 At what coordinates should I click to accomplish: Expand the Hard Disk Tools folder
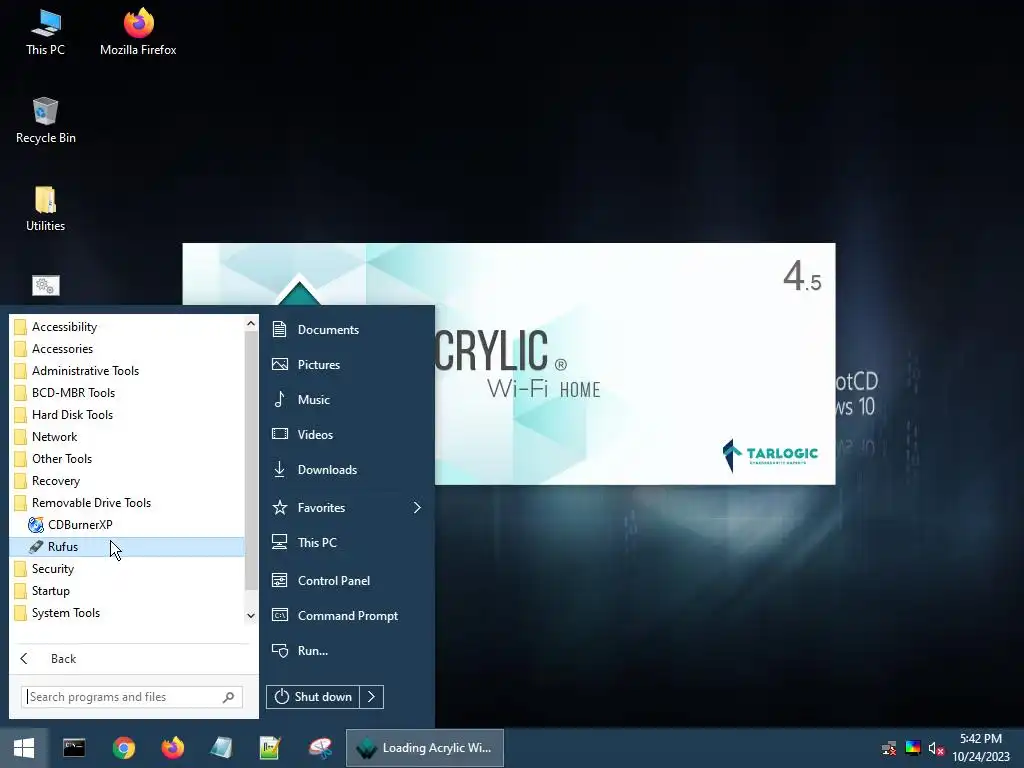pos(127,415)
